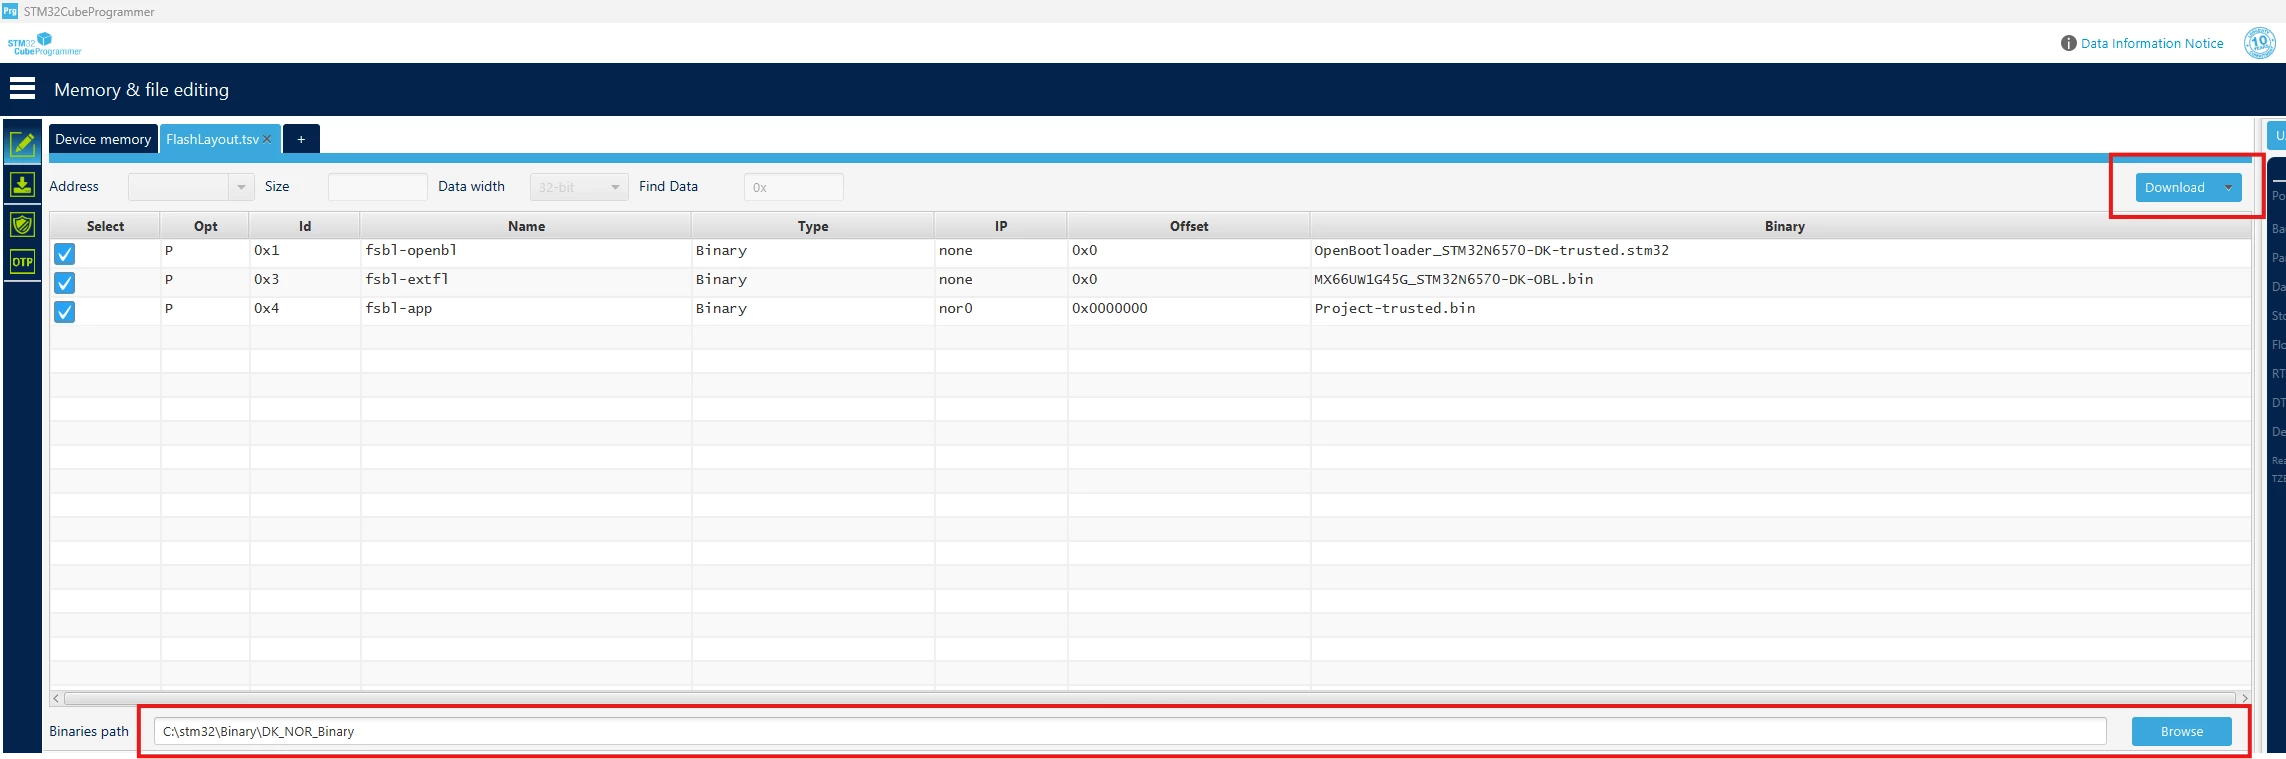Expand the Download button arrow menu
Image resolution: width=2286 pixels, height=759 pixels.
pos(2228,187)
